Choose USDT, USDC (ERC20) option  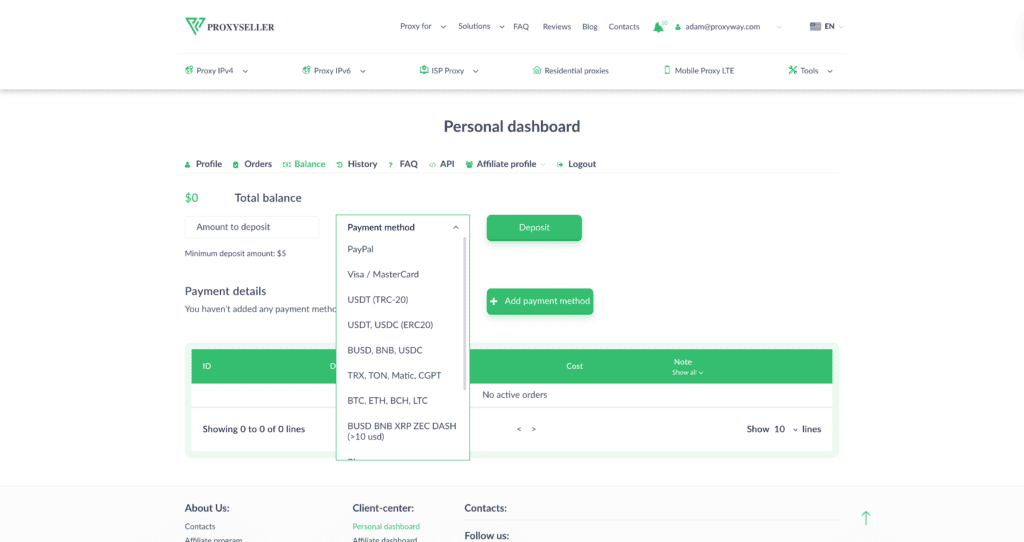(390, 325)
